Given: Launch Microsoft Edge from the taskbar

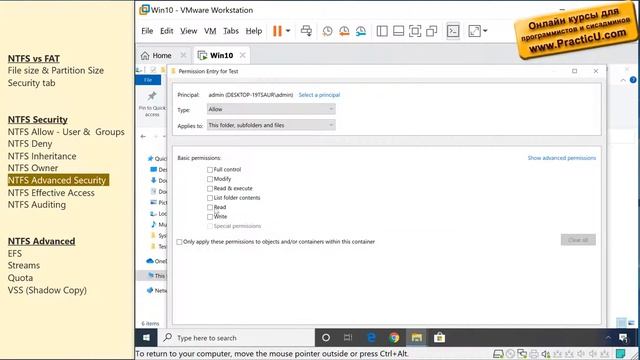Looking at the screenshot, I should pyautogui.click(x=371, y=338).
